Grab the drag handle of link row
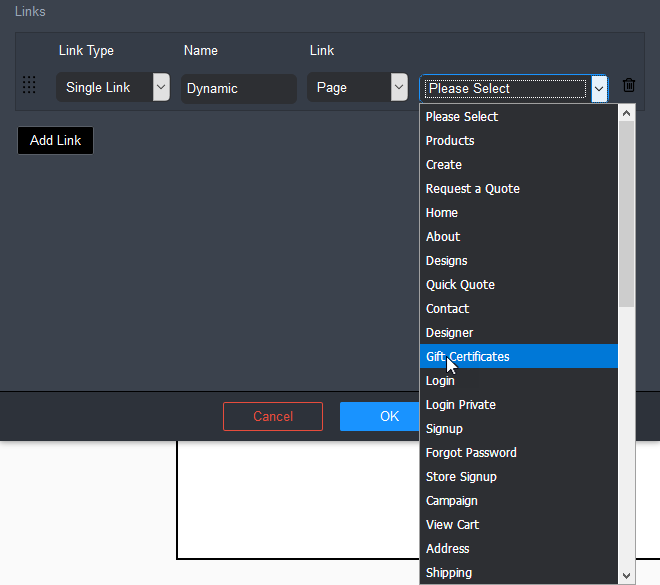Image resolution: width=660 pixels, height=585 pixels. click(x=29, y=86)
